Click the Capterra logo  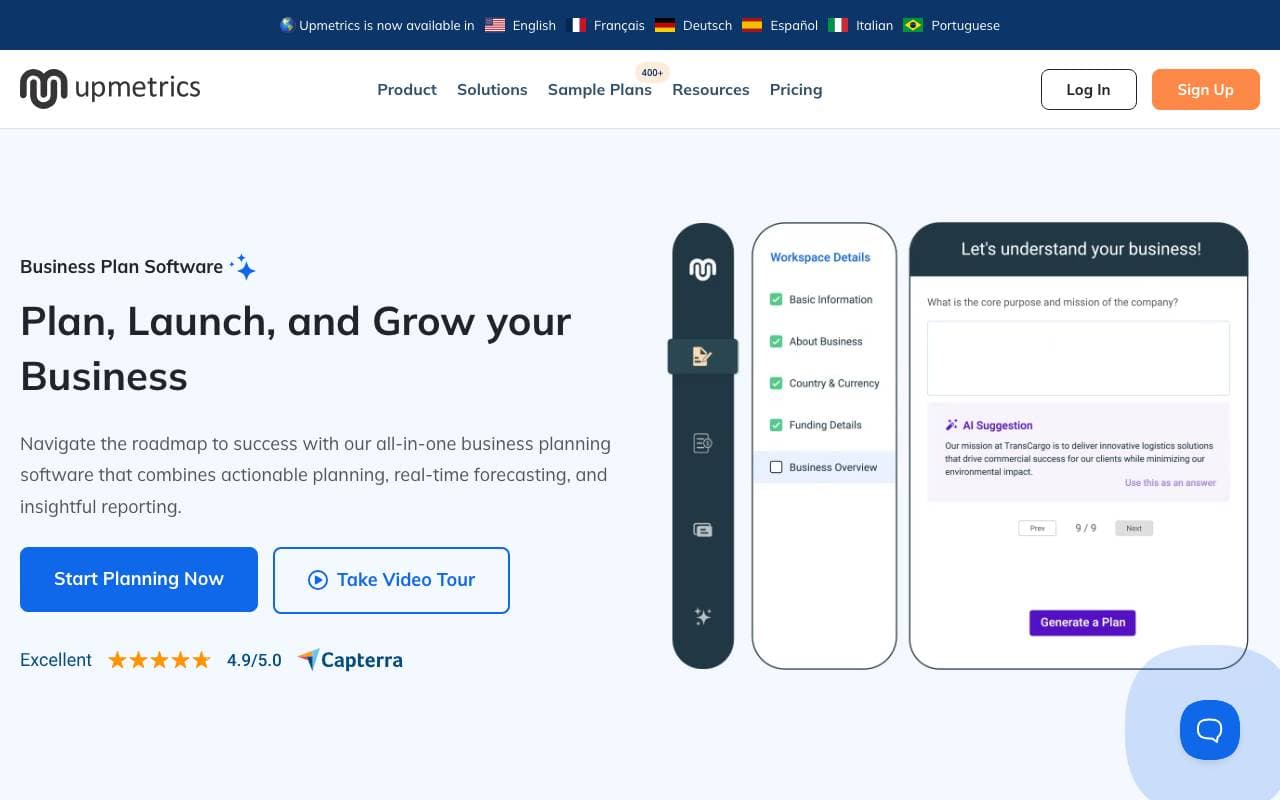(x=350, y=660)
